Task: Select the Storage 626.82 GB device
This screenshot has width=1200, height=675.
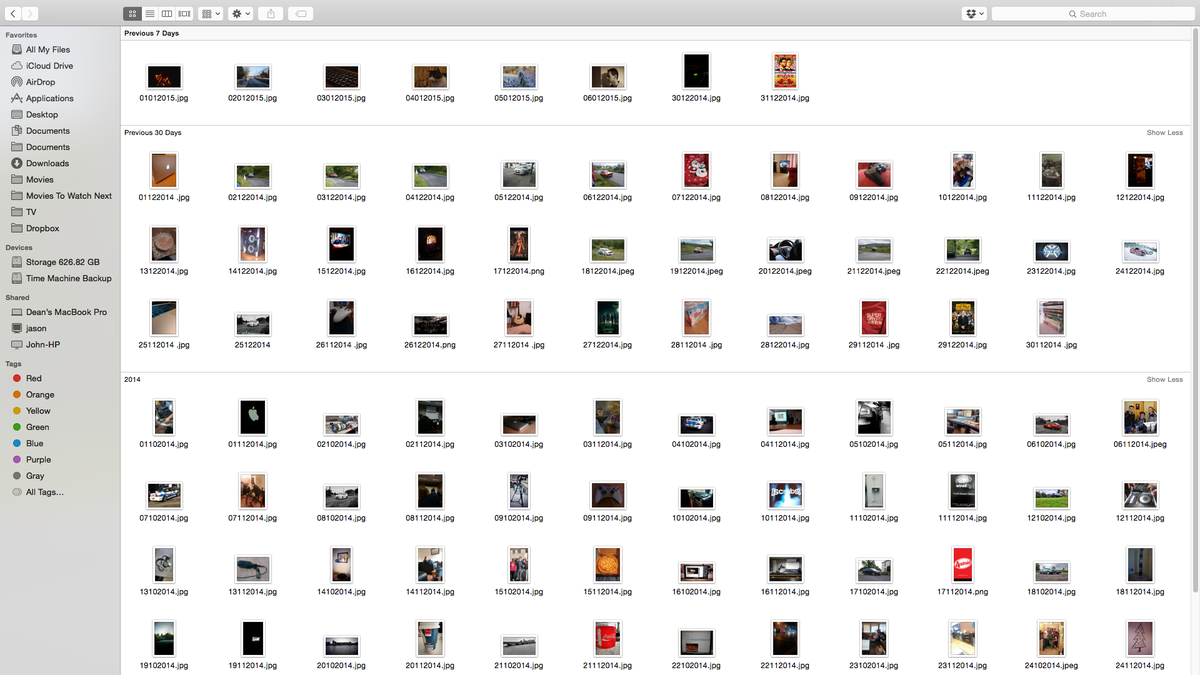Action: coord(62,261)
